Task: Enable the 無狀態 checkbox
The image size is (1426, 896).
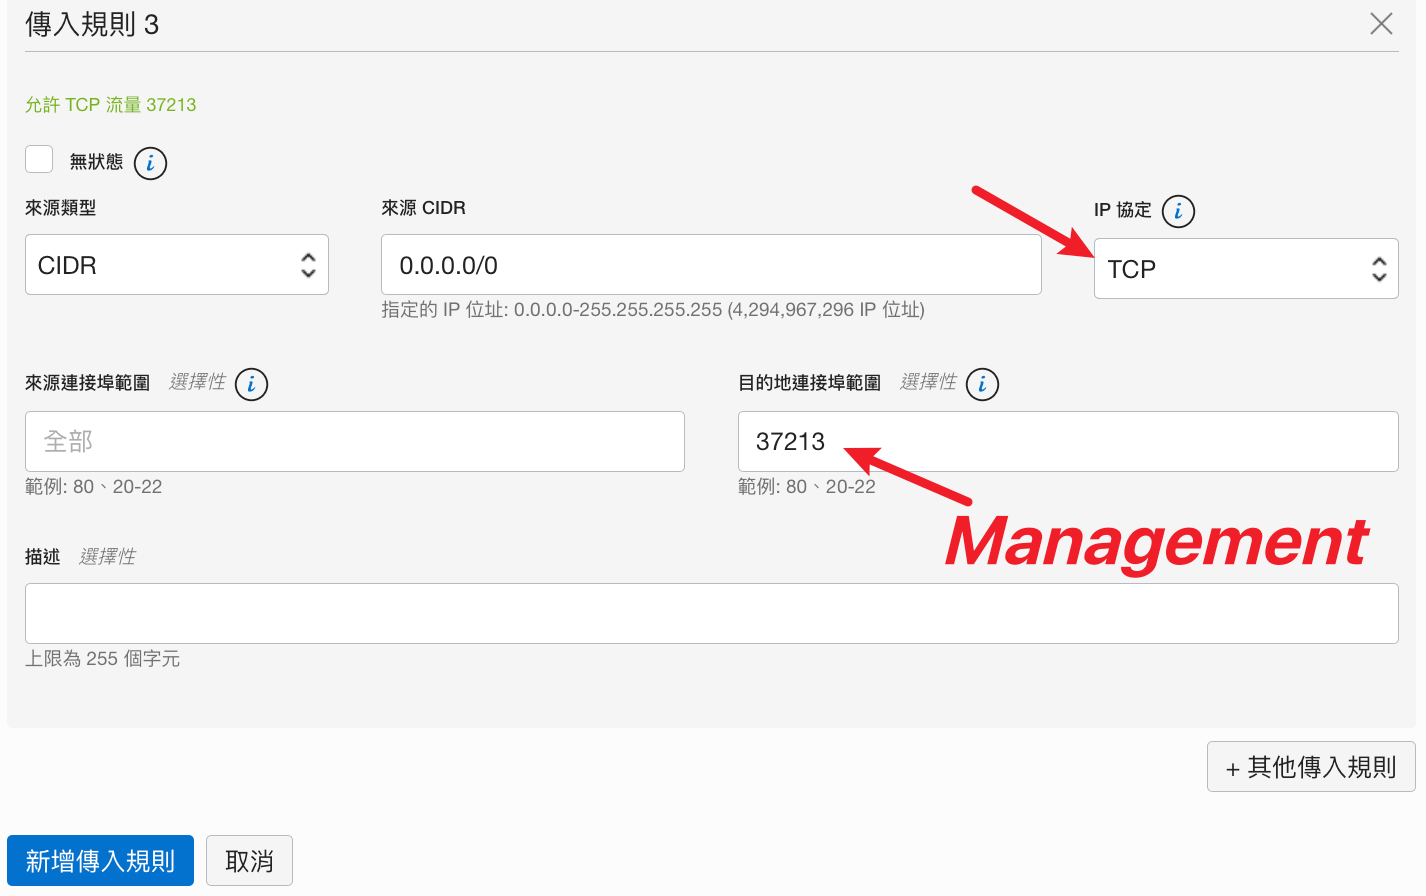Action: [x=39, y=159]
